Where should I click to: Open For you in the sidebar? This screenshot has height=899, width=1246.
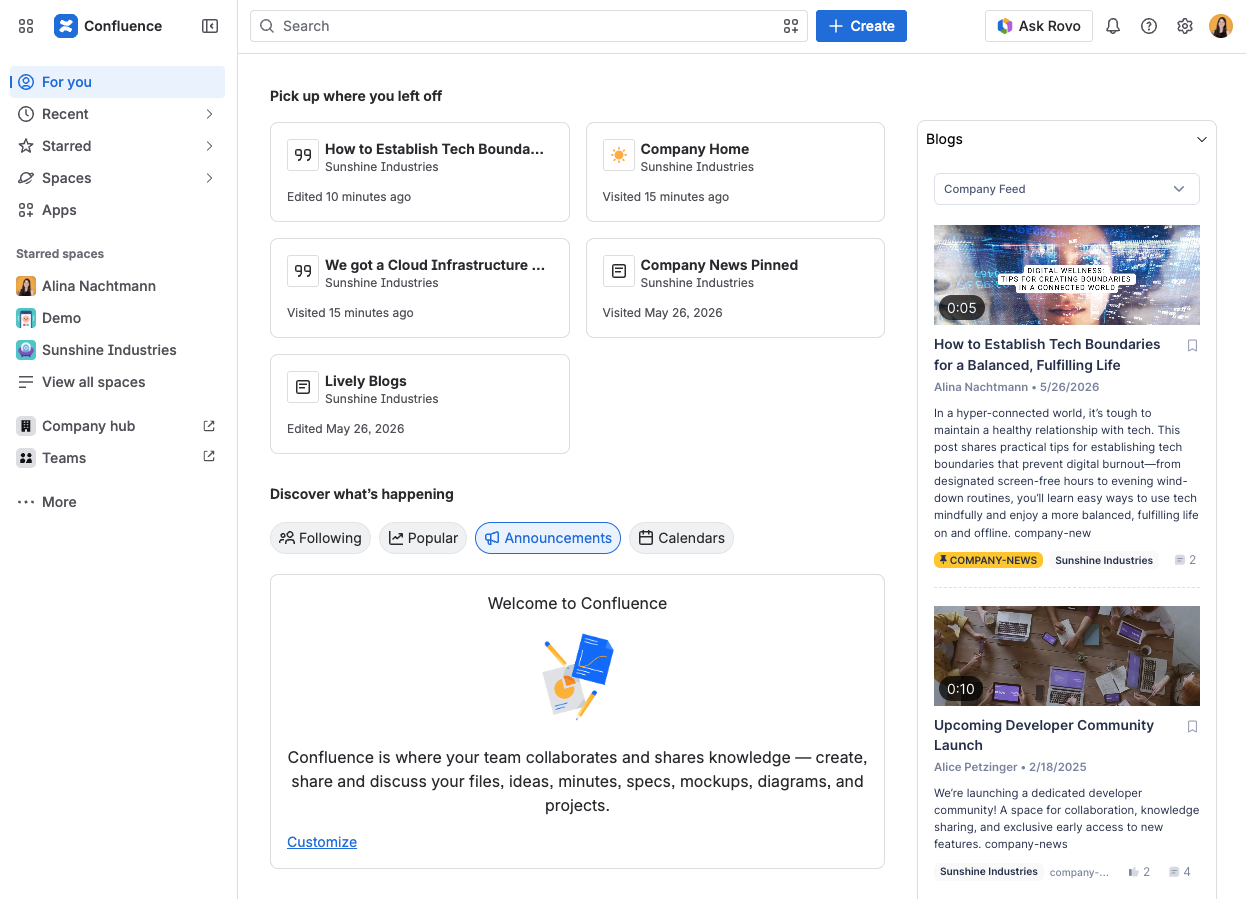pyautogui.click(x=118, y=82)
